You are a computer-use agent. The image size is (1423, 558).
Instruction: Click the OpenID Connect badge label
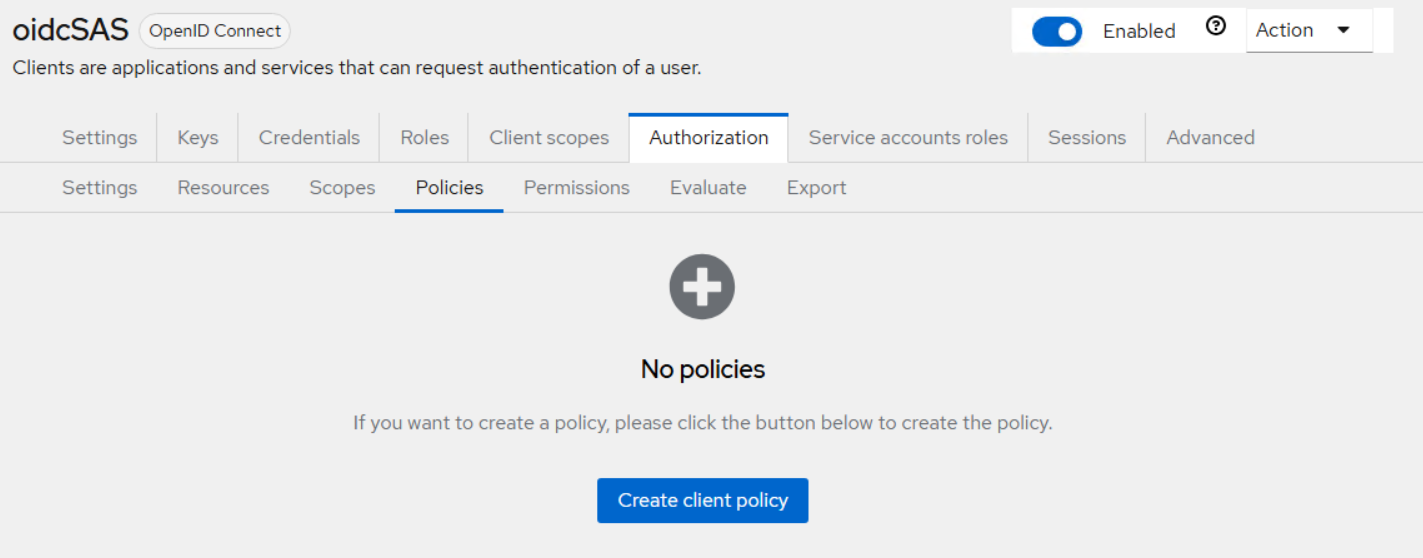[215, 31]
